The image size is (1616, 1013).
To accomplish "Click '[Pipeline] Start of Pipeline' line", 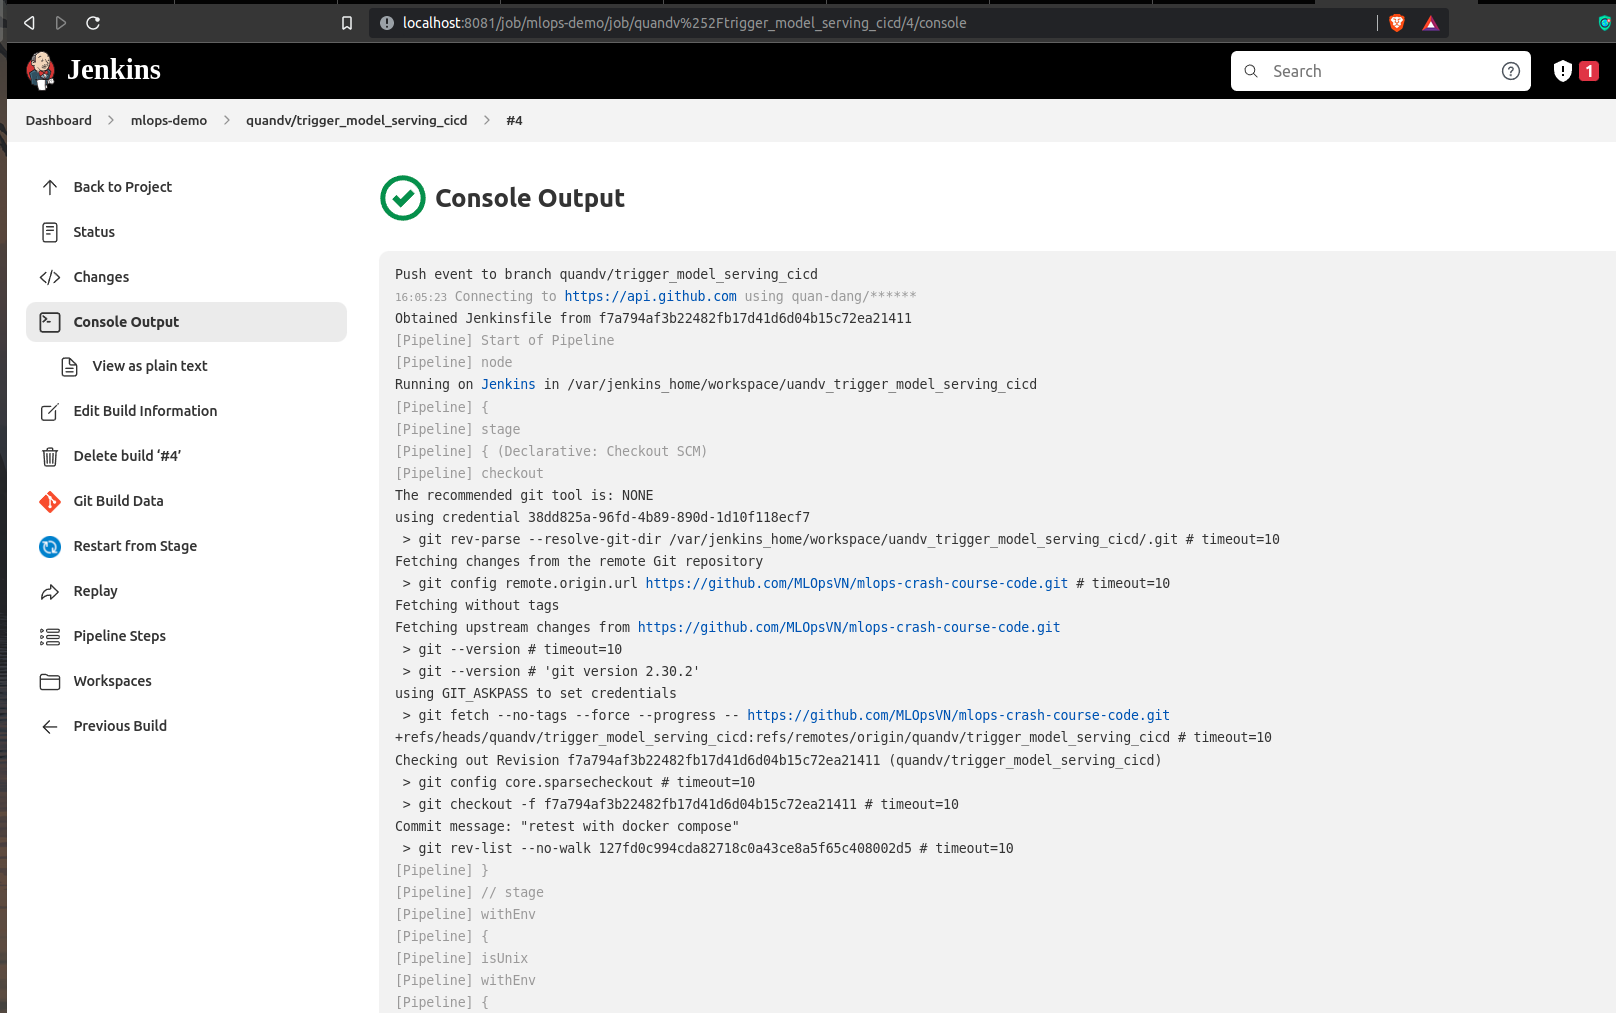I will point(505,340).
